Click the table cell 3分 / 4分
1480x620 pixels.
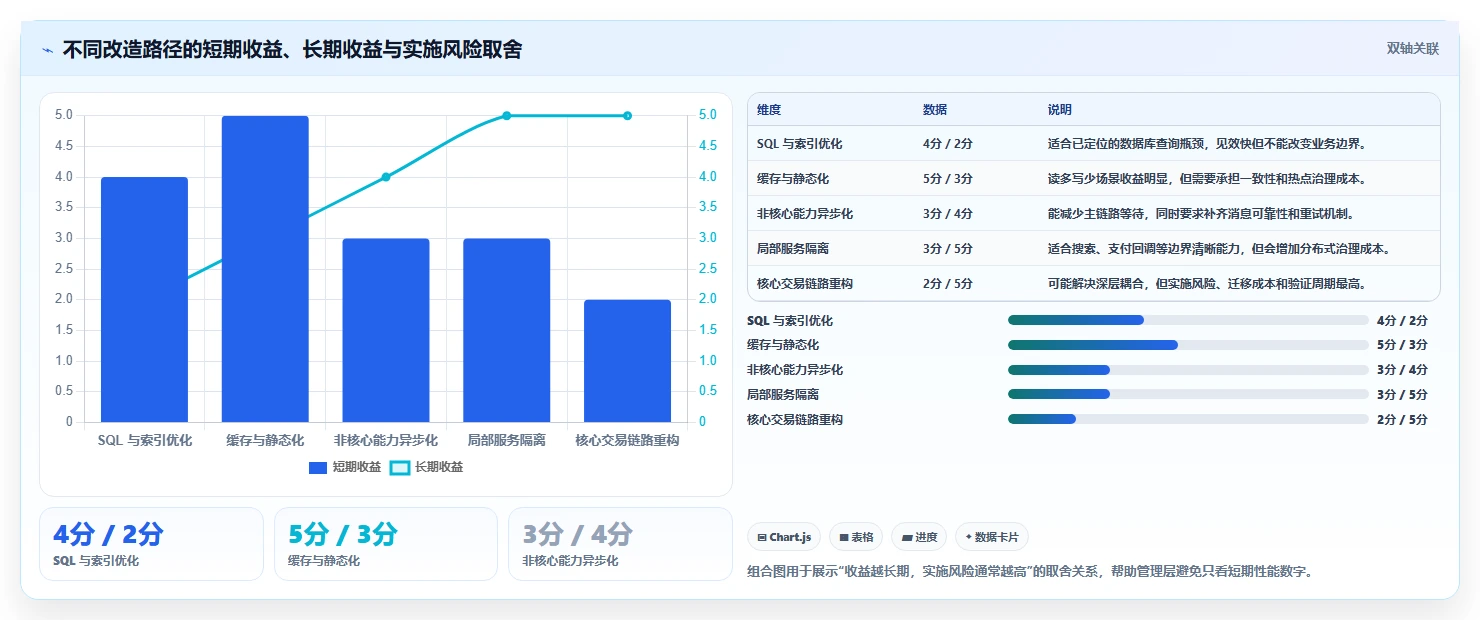coord(948,214)
